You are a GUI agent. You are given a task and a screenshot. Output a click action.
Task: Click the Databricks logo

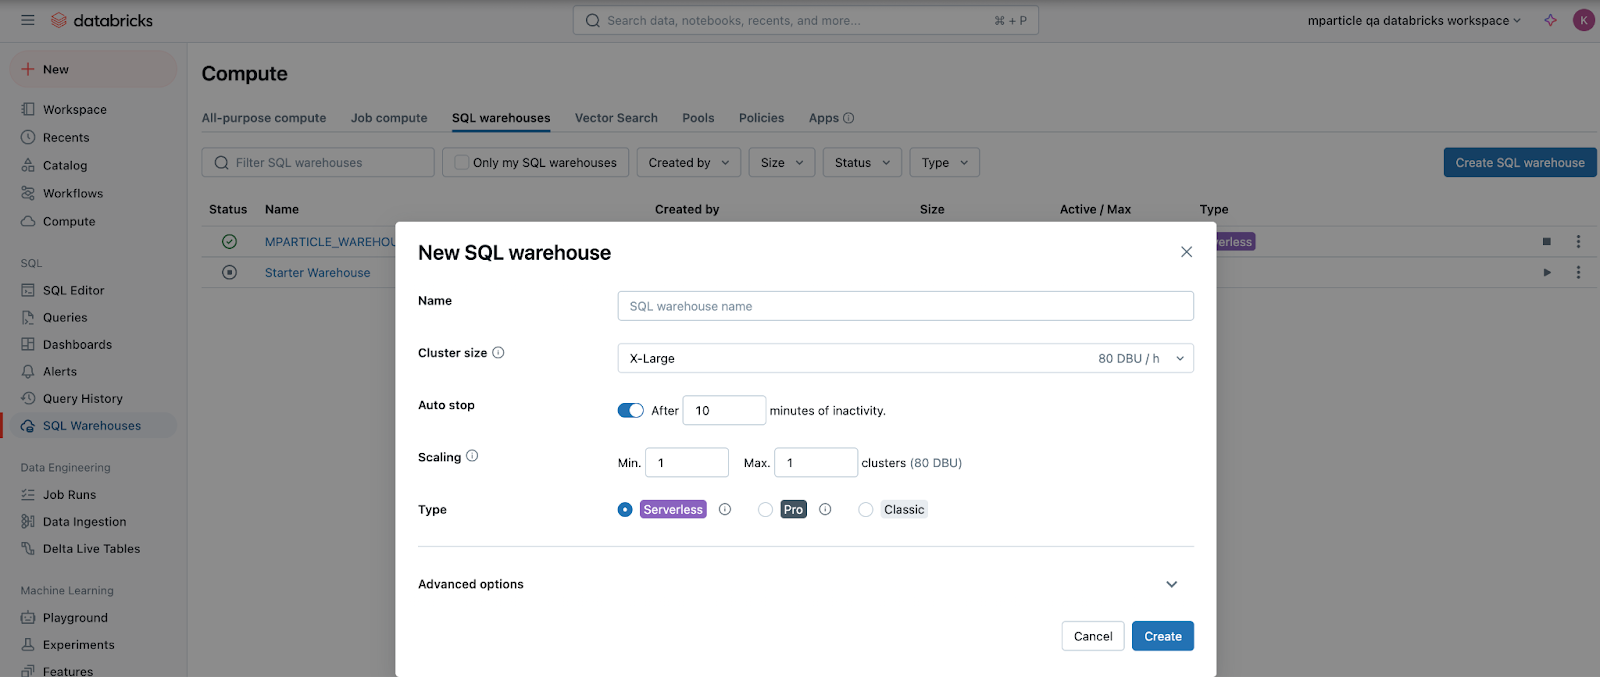click(102, 20)
